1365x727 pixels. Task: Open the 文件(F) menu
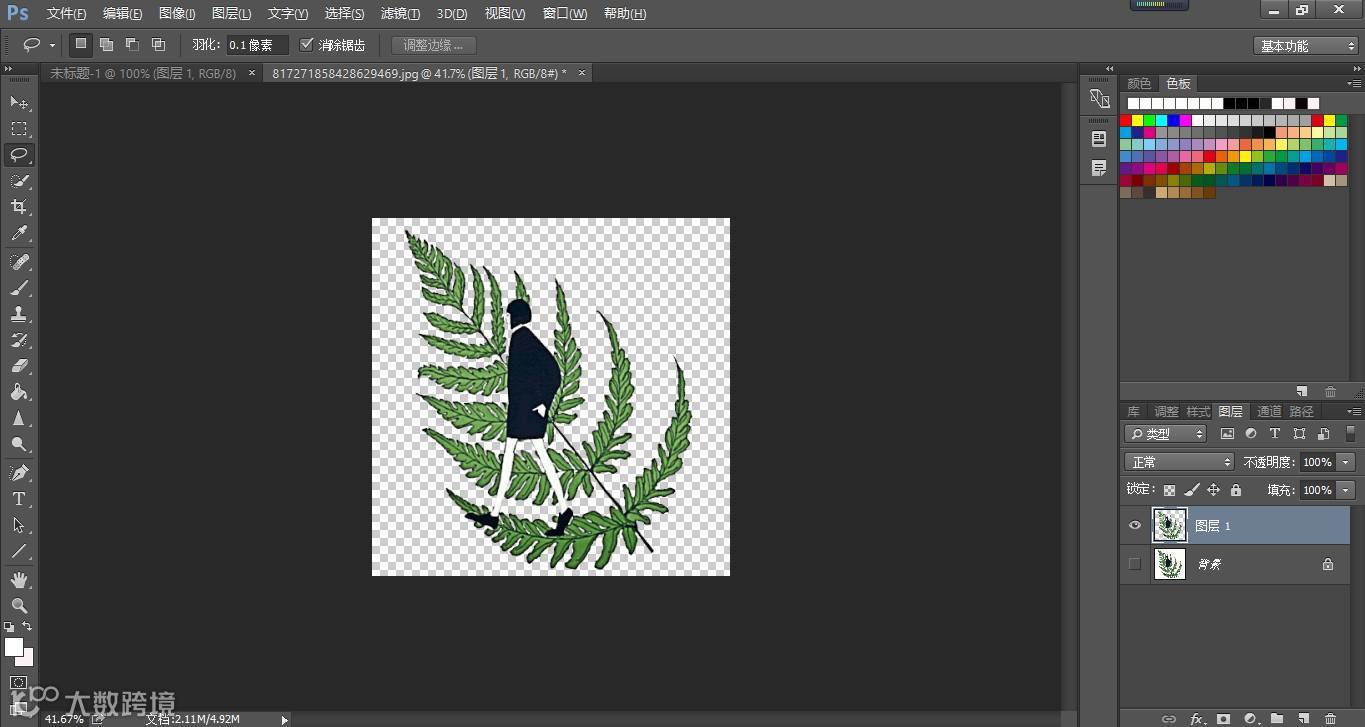point(67,14)
